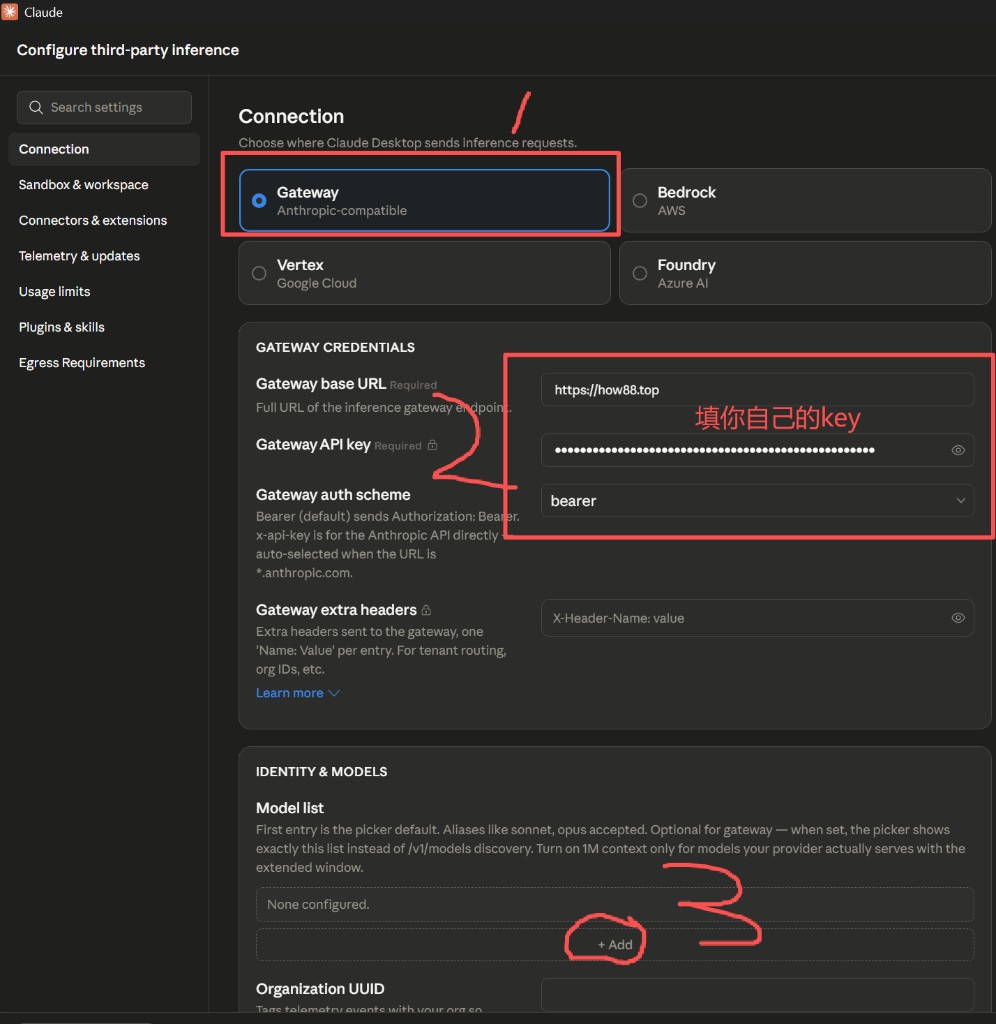The width and height of the screenshot is (996, 1024).
Task: Open the Connection settings section
Action: coord(104,149)
